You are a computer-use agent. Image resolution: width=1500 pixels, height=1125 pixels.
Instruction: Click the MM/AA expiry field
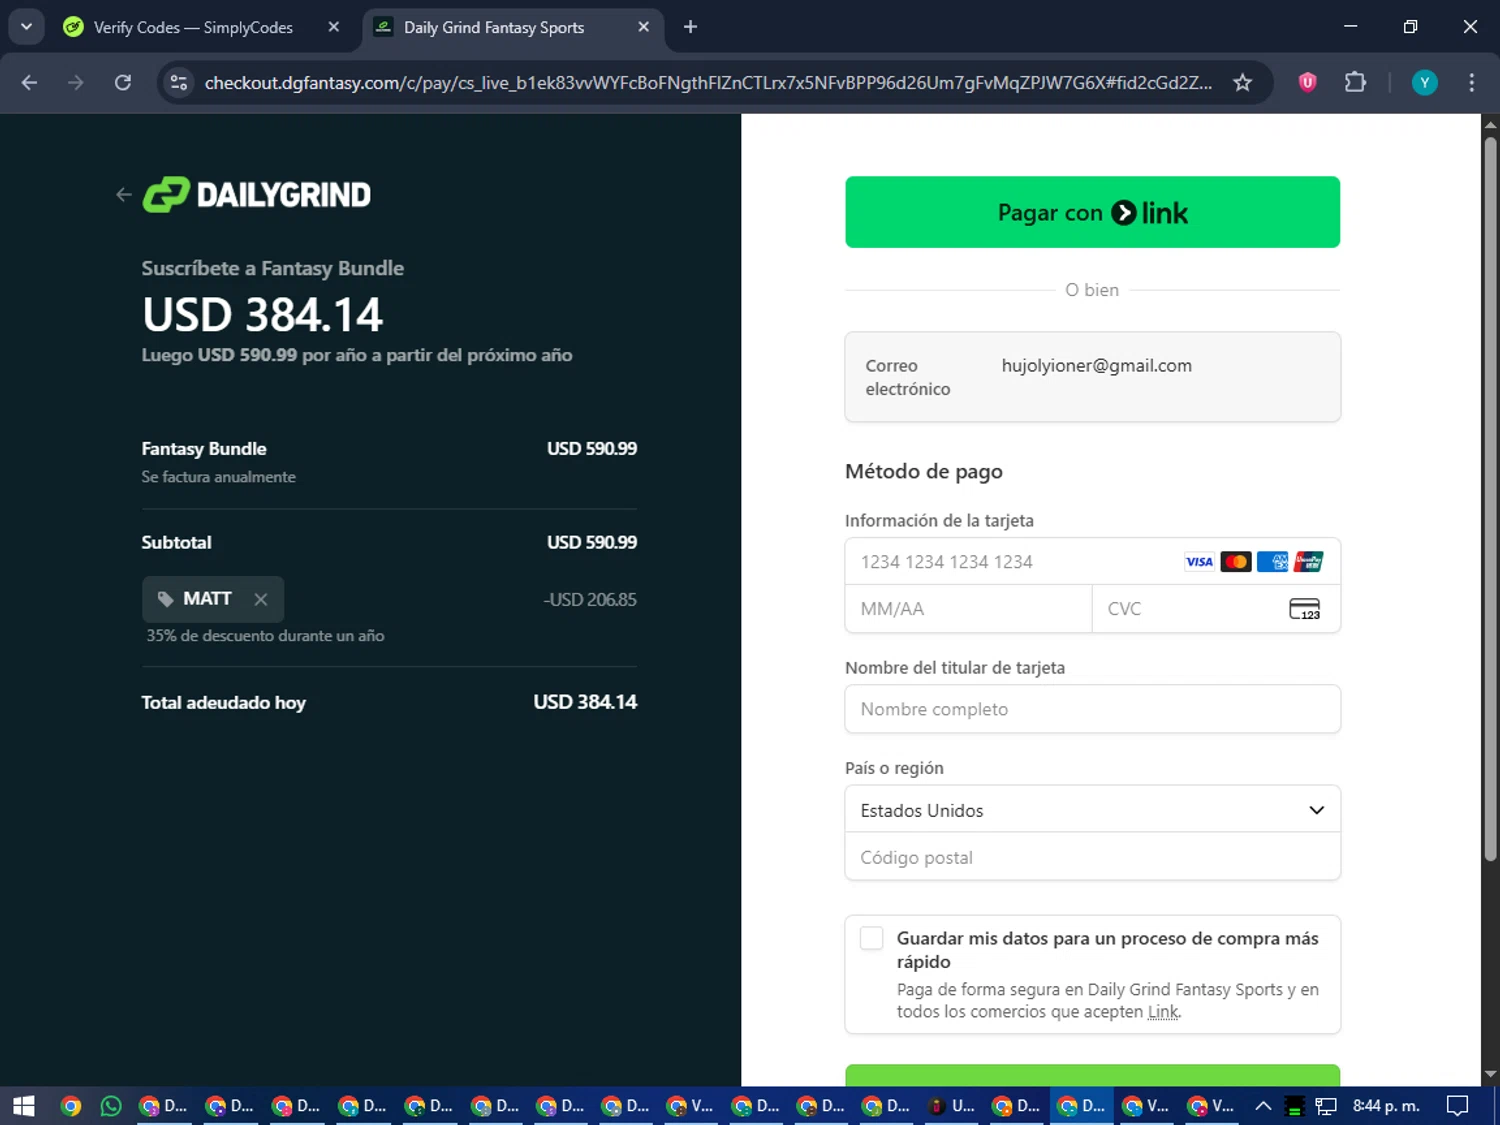[968, 609]
